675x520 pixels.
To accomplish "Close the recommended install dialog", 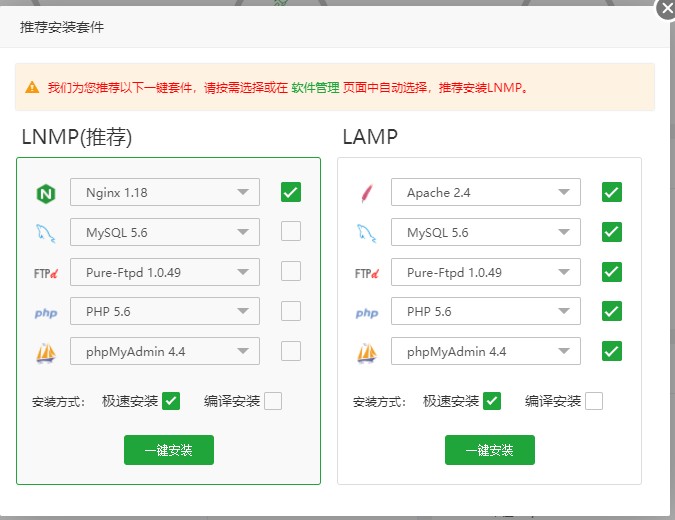I will click(x=666, y=9).
